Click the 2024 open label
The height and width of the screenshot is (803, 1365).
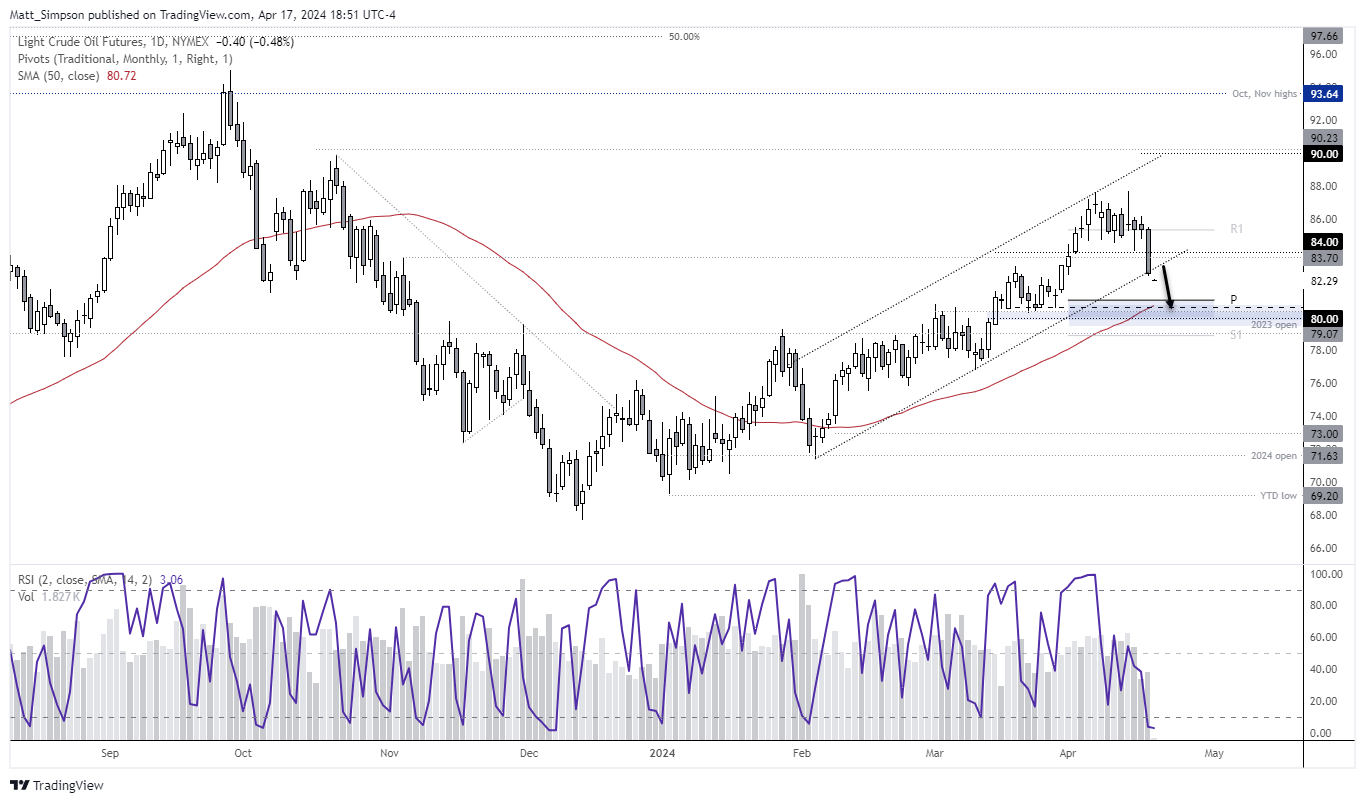pyautogui.click(x=1273, y=456)
